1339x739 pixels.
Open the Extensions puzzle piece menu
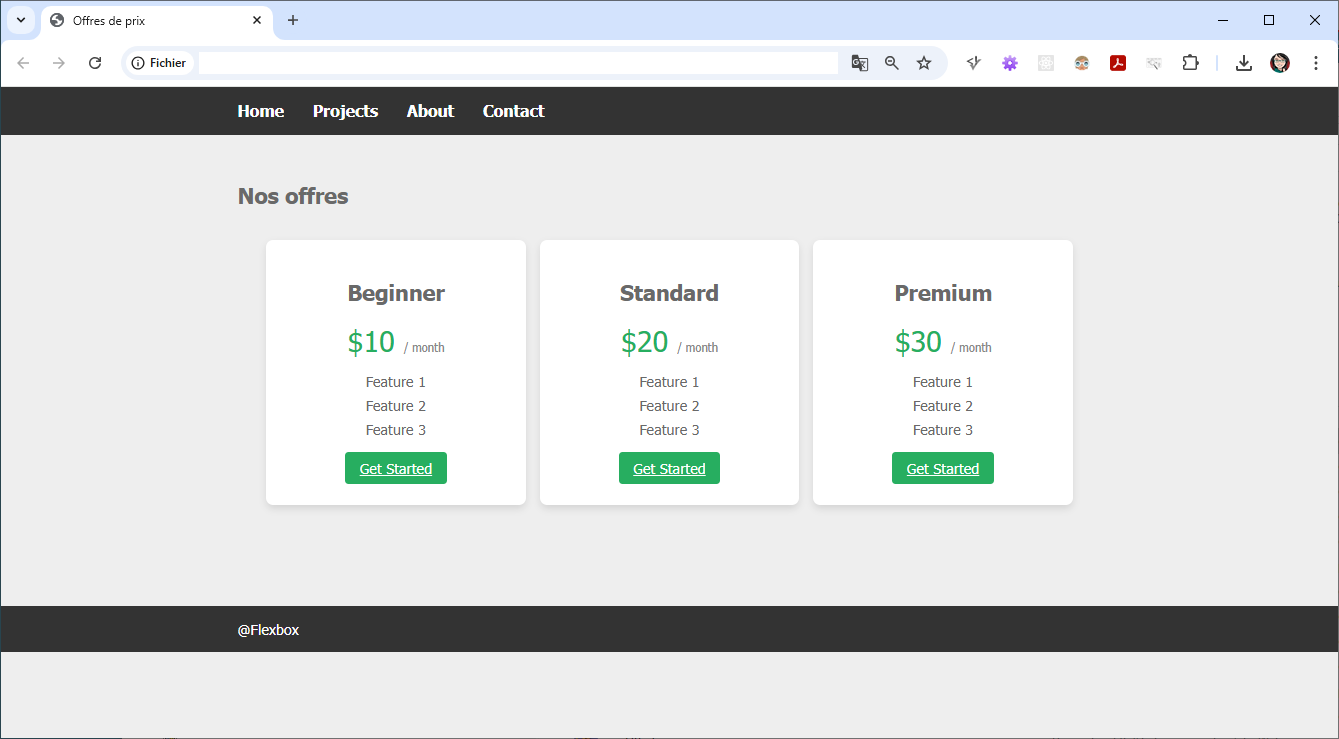pyautogui.click(x=1190, y=63)
